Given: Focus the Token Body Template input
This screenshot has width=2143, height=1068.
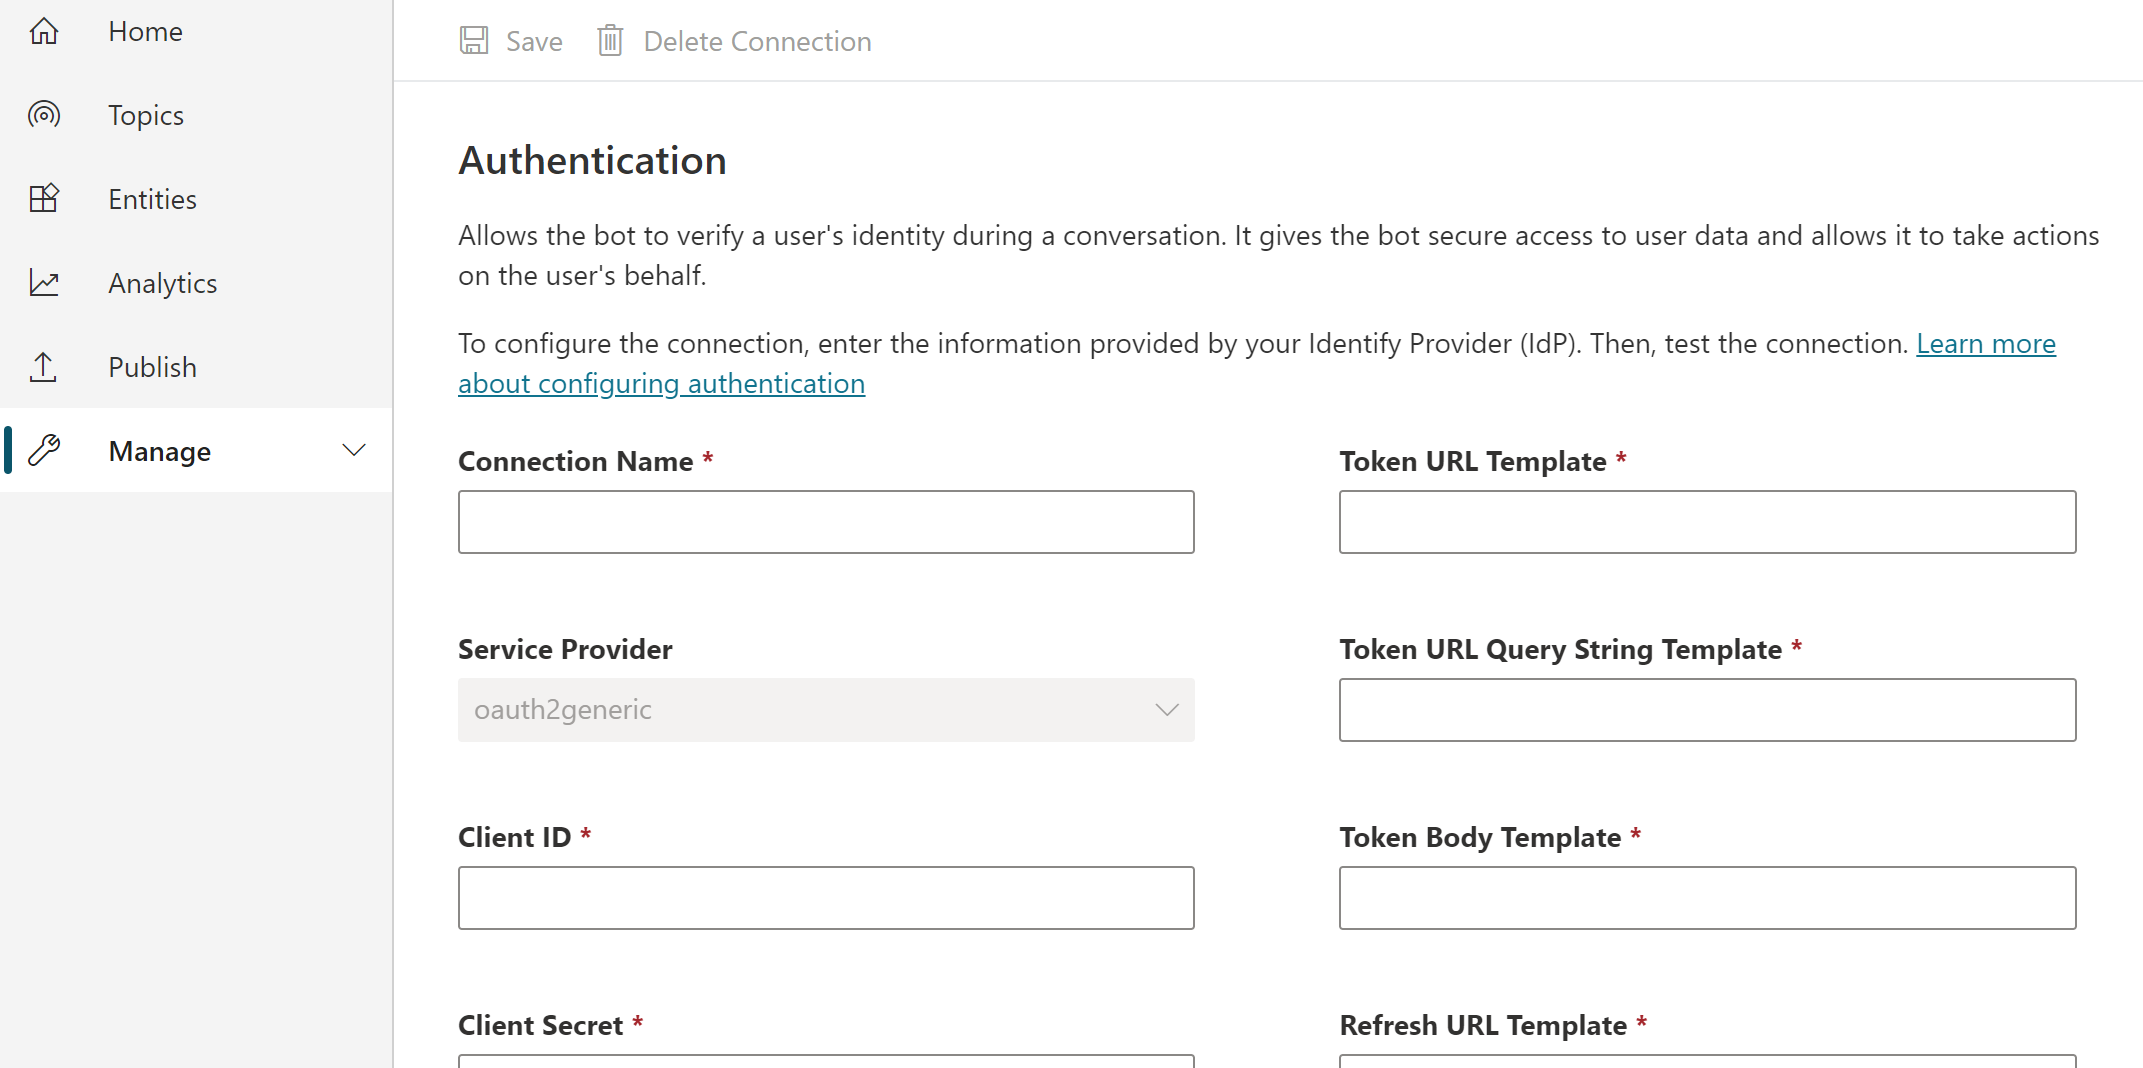Looking at the screenshot, I should coord(1707,898).
